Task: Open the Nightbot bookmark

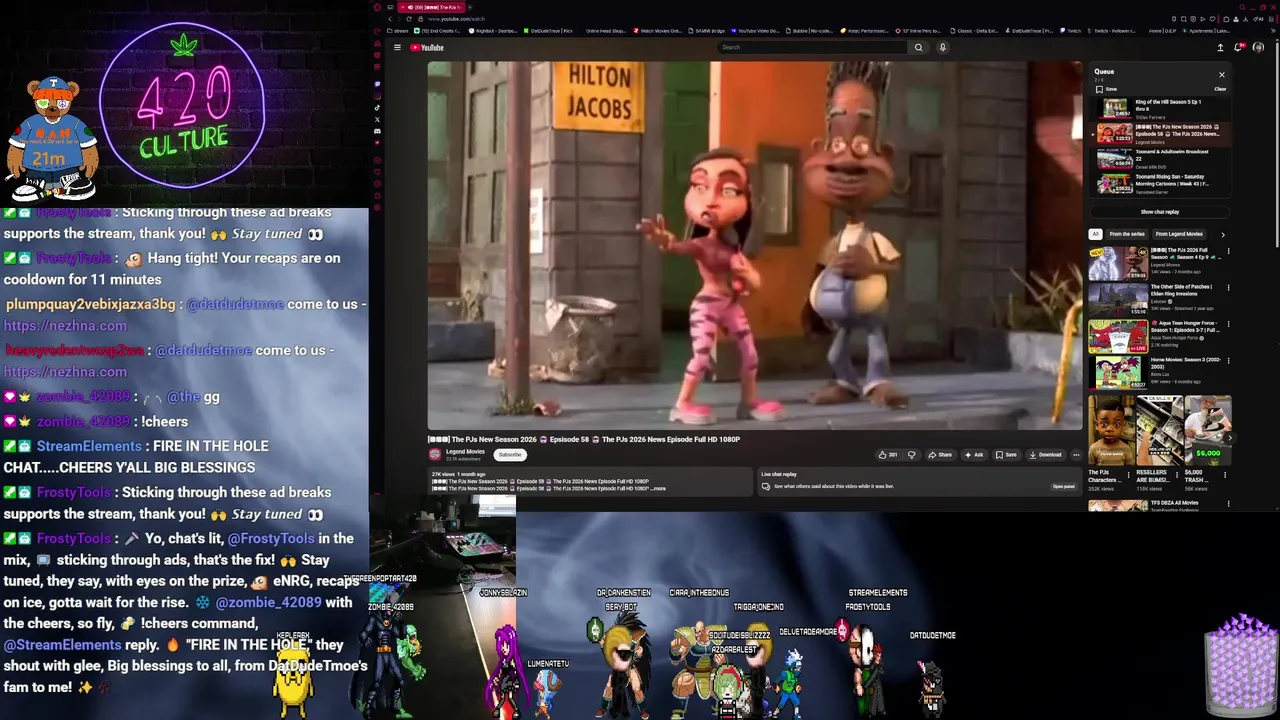Action: coord(494,31)
